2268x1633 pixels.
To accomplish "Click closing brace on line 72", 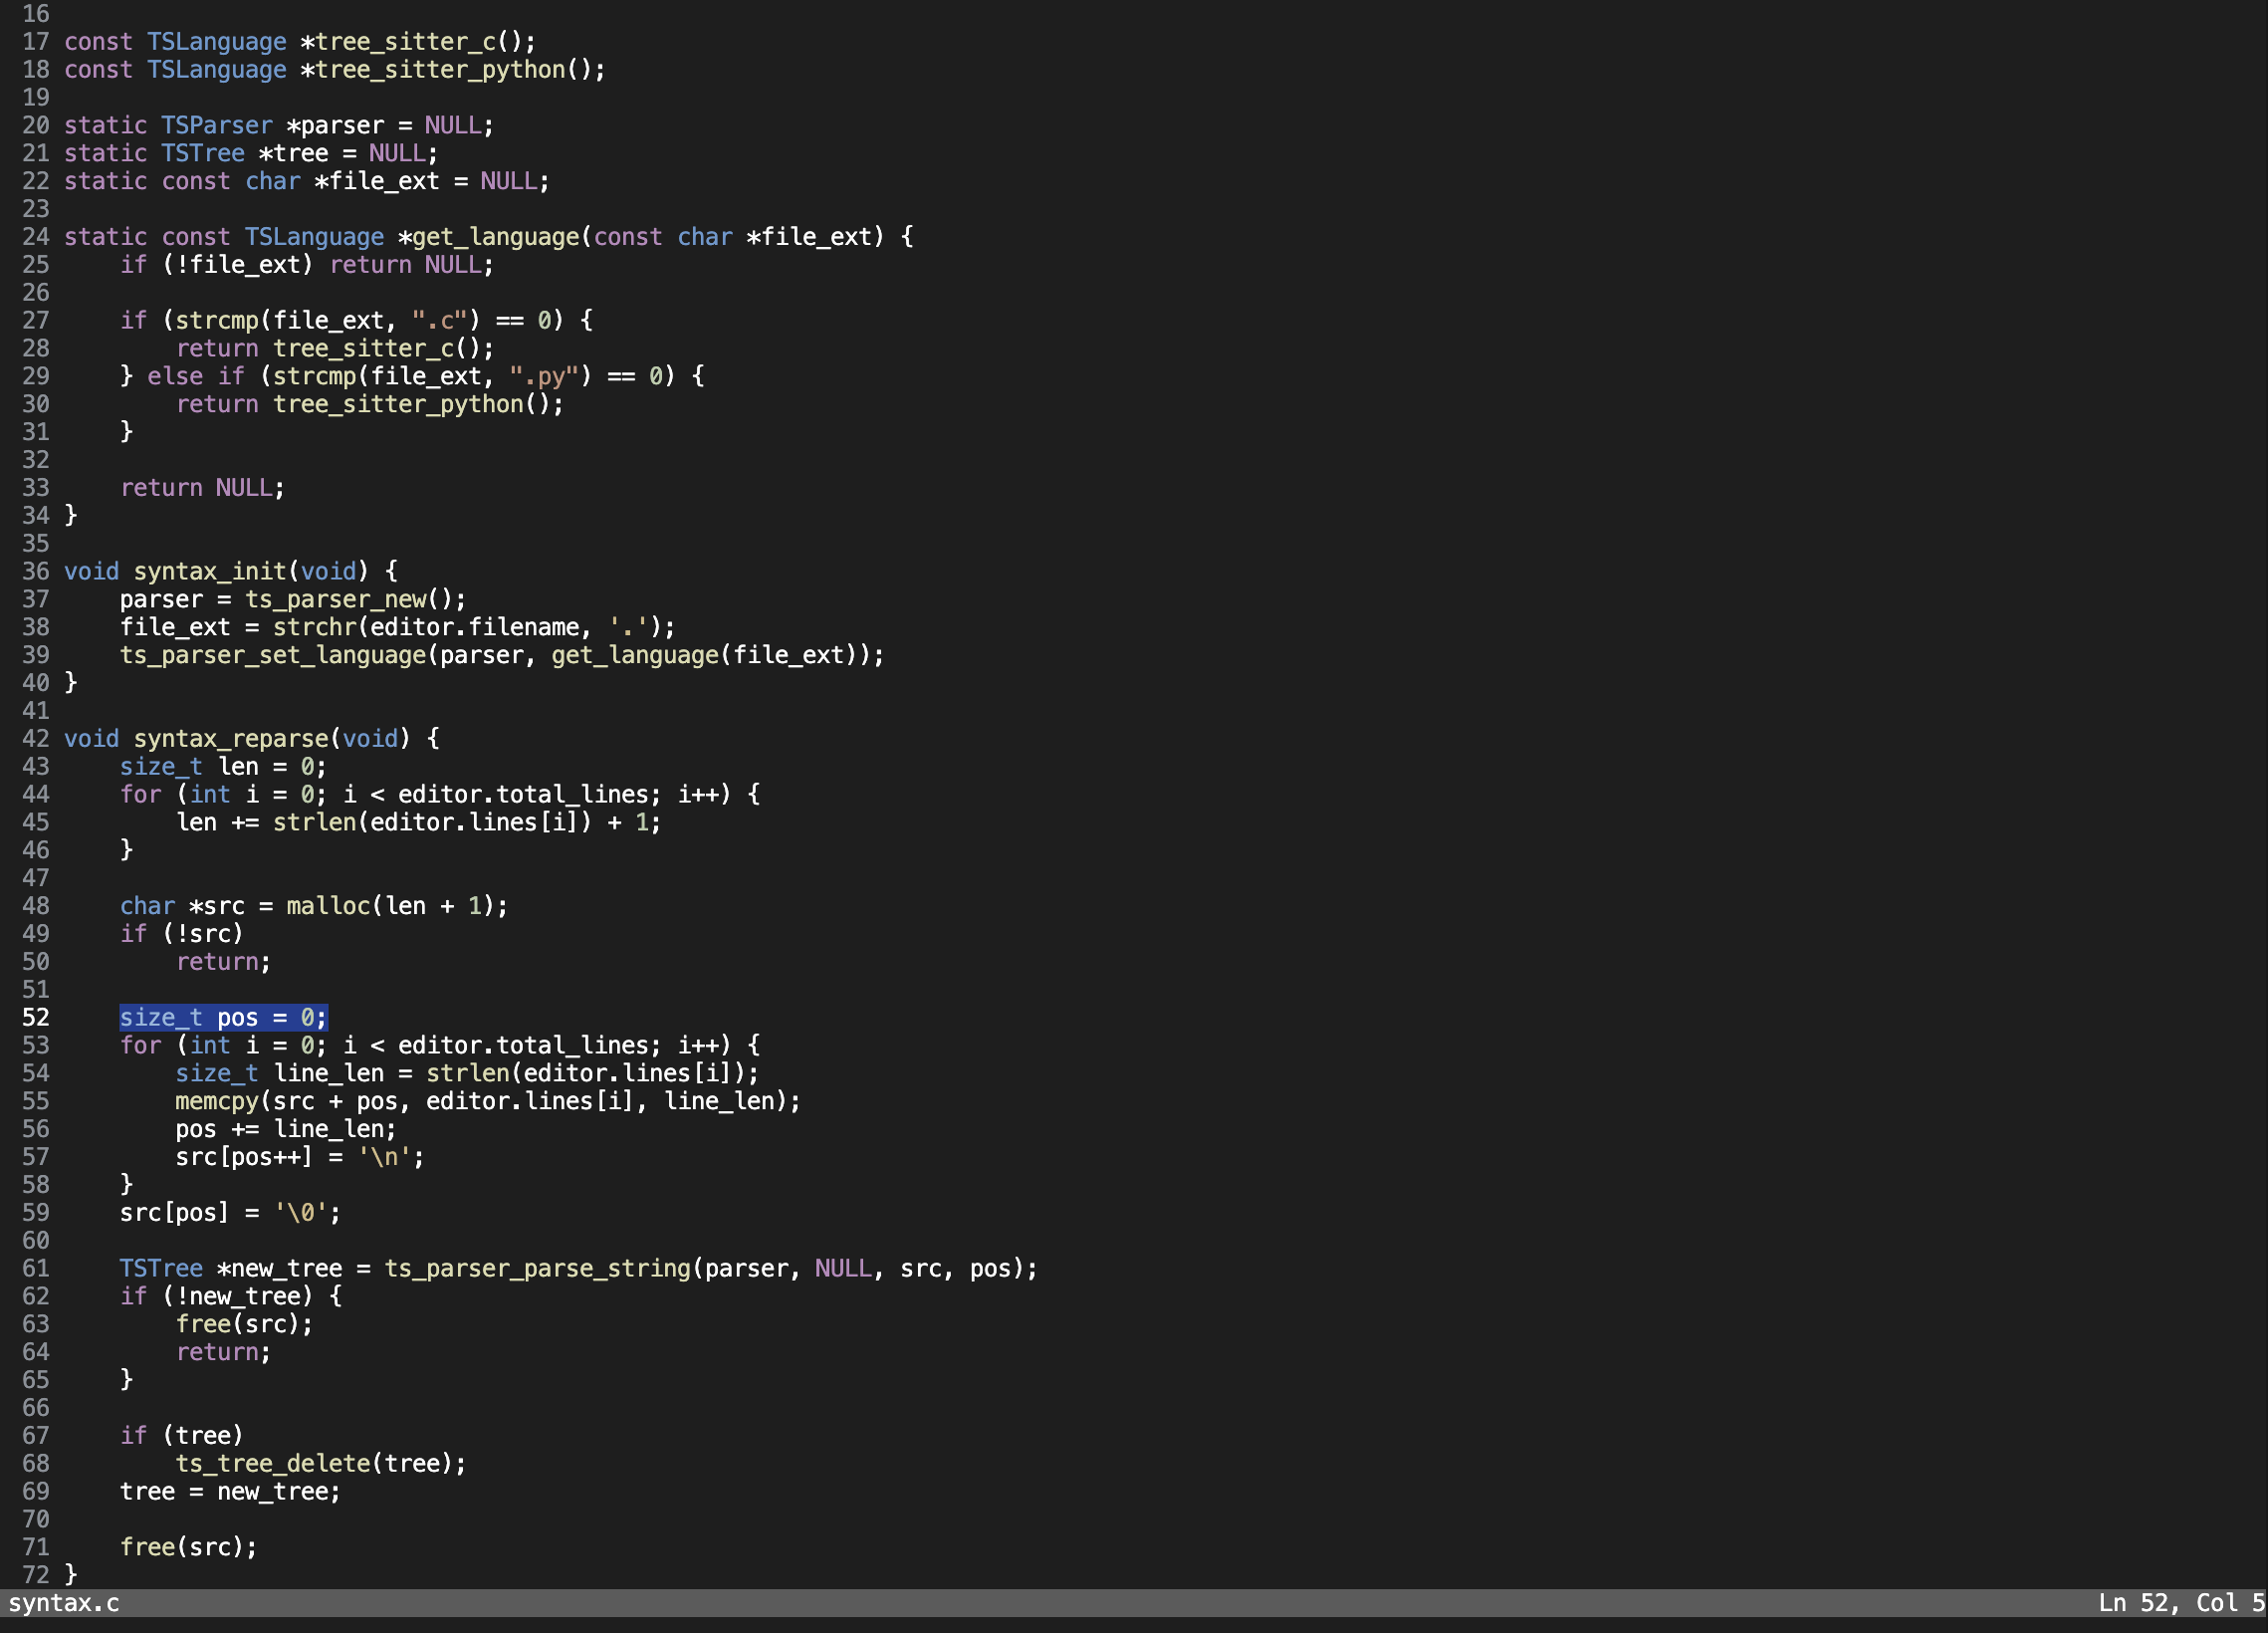I will coord(71,1575).
